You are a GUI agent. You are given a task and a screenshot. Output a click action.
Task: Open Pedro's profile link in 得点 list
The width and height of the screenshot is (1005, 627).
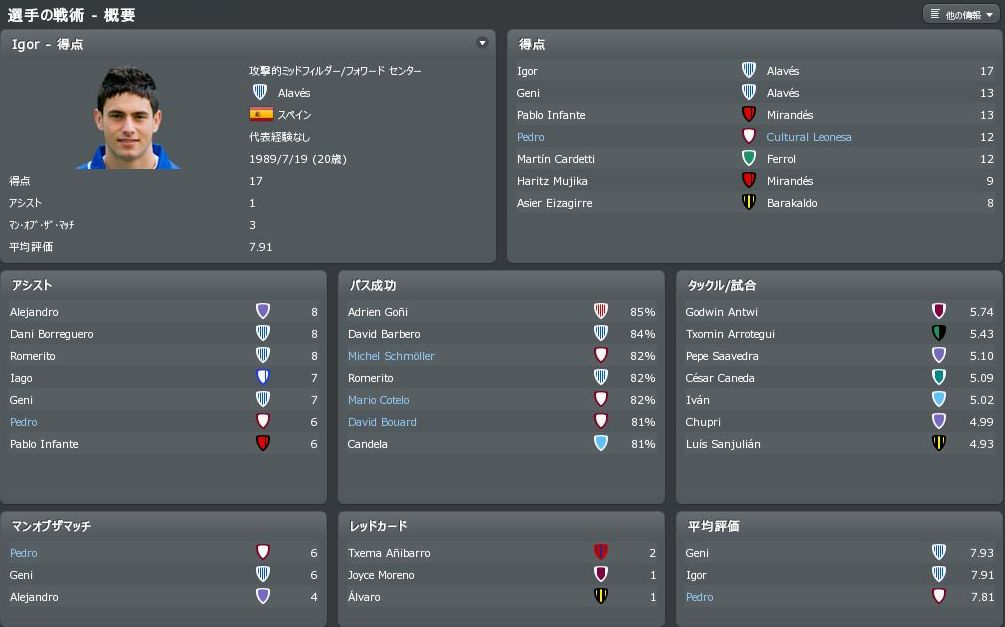point(531,137)
